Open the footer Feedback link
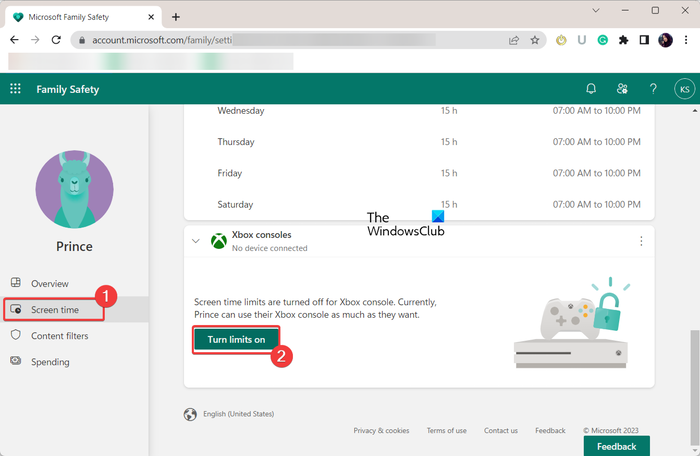The height and width of the screenshot is (456, 700). tap(550, 431)
